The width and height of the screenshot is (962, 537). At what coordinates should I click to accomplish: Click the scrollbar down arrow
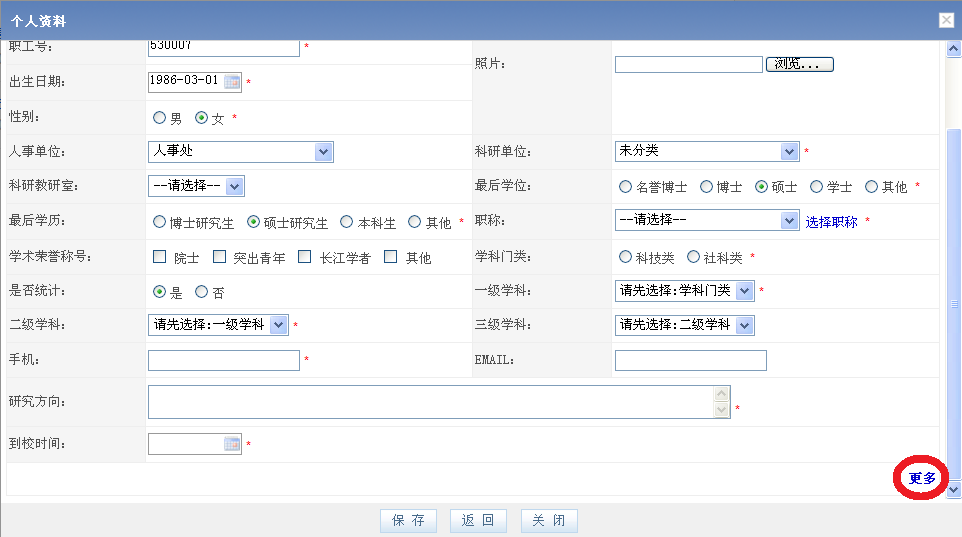953,489
